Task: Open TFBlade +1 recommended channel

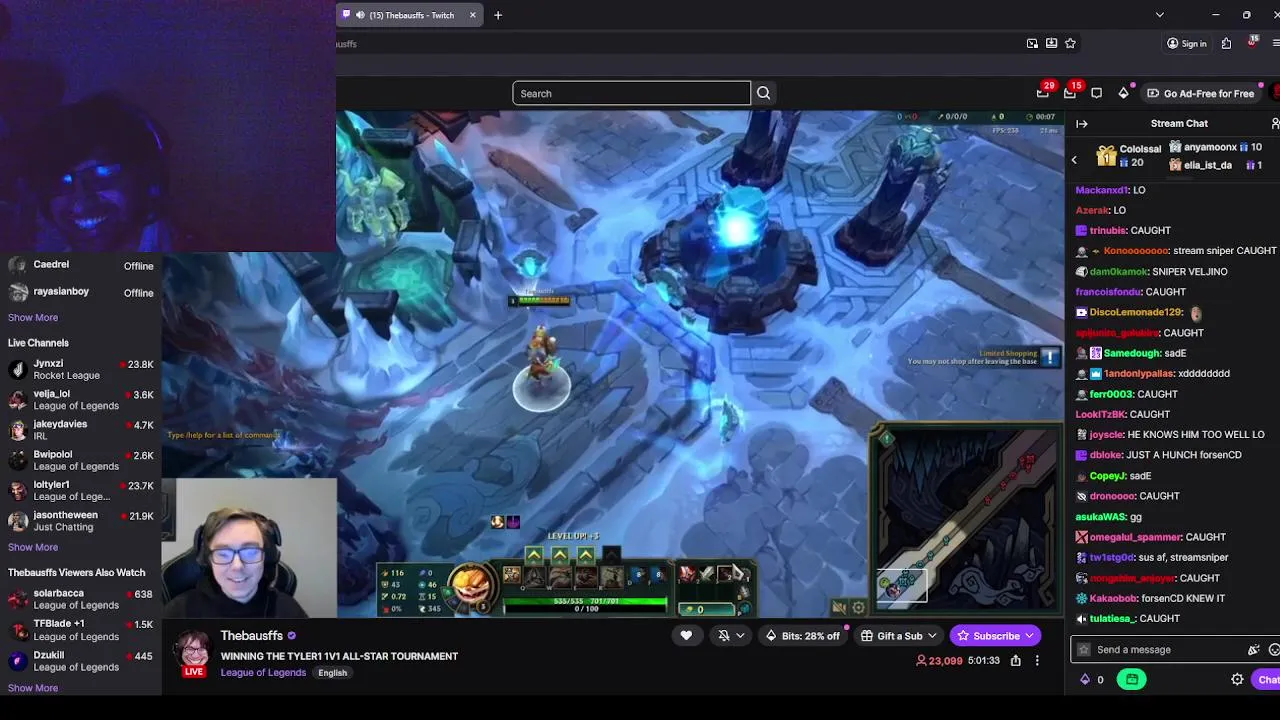Action: [x=80, y=630]
